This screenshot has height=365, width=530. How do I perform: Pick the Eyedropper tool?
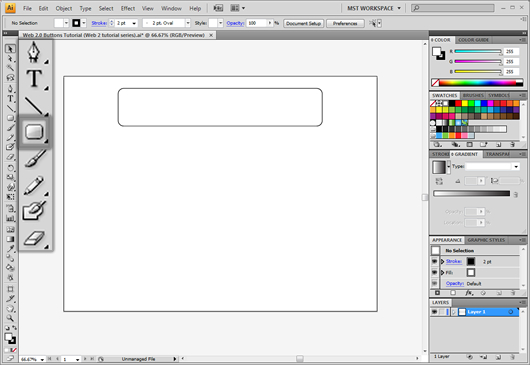pyautogui.click(x=10, y=249)
